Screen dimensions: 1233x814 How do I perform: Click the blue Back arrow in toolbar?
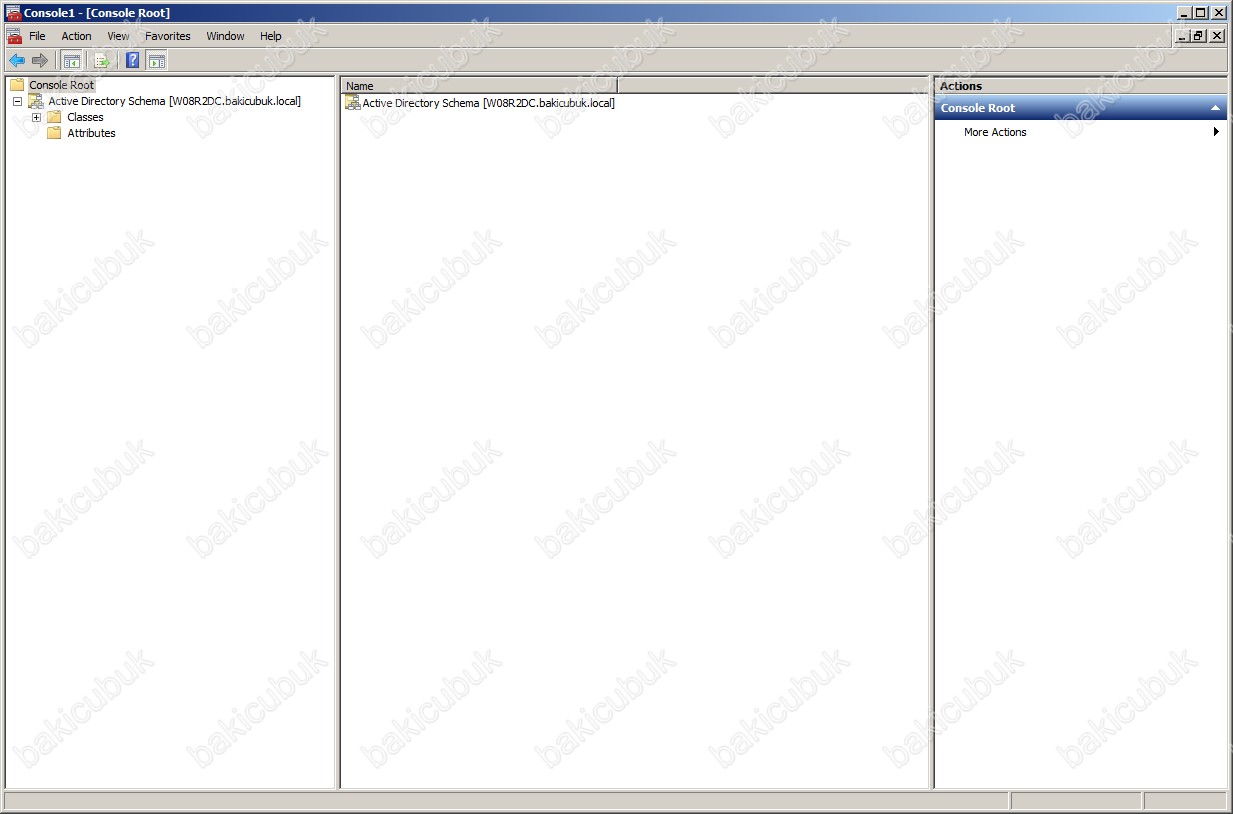point(17,61)
